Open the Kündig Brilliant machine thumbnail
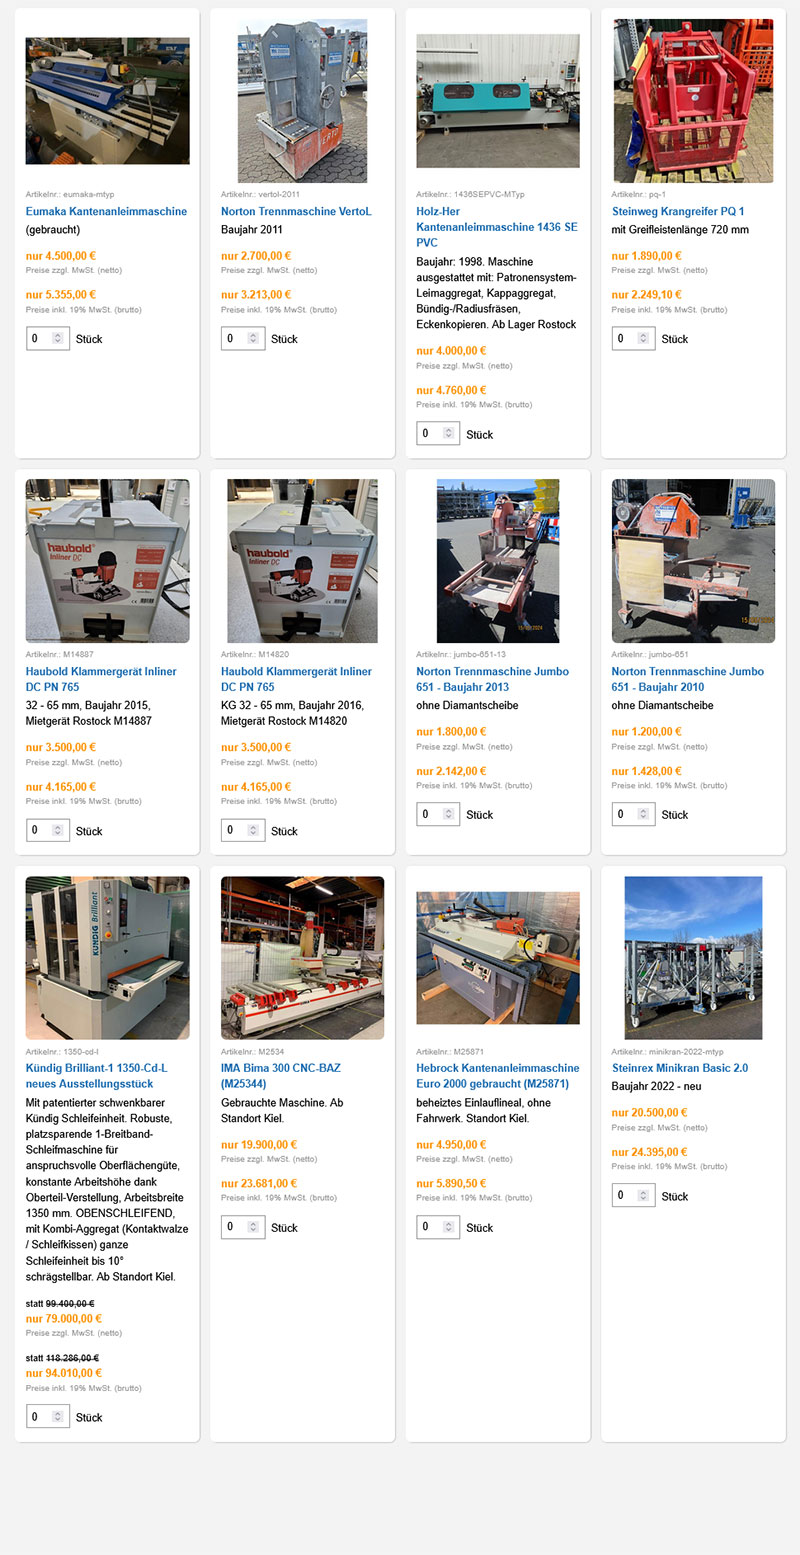800x1555 pixels. coord(107,958)
